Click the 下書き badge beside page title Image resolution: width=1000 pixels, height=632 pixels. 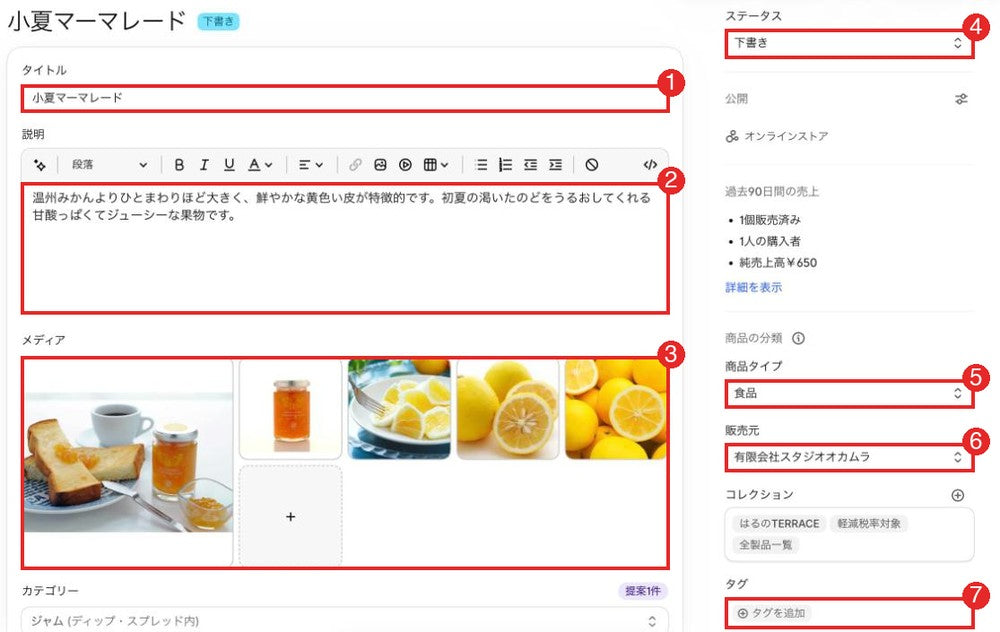[218, 22]
